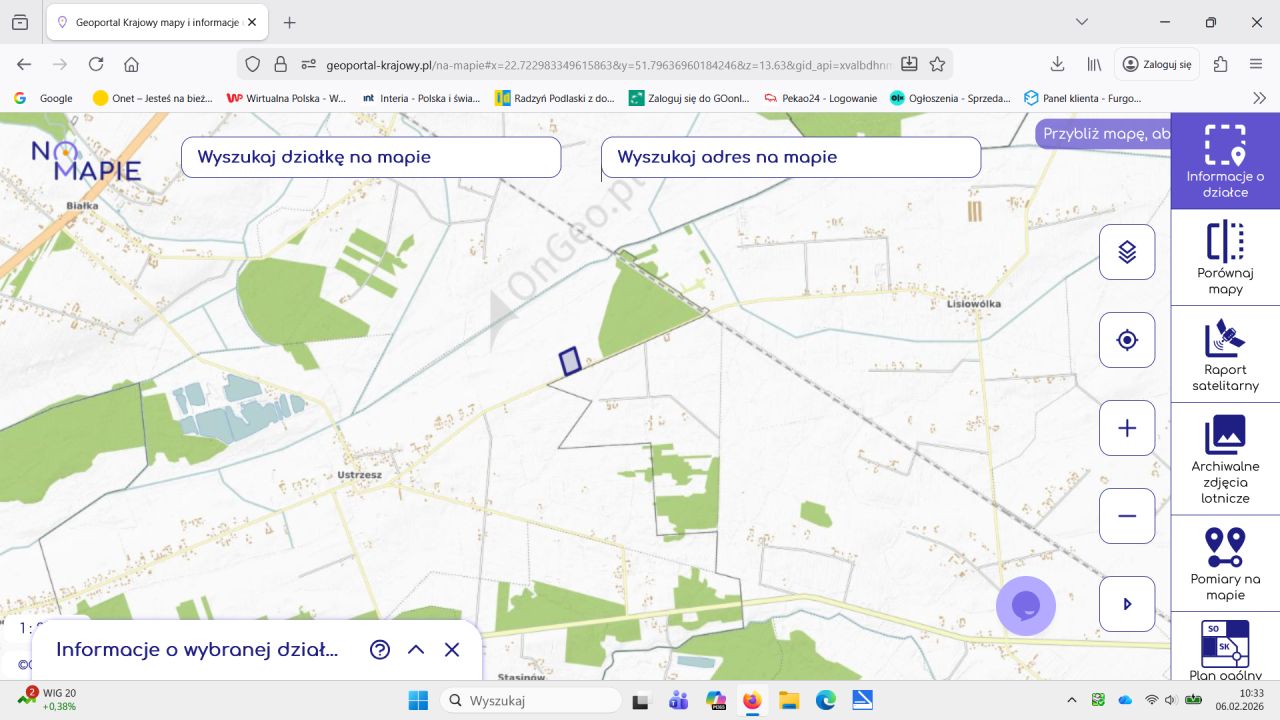The width and height of the screenshot is (1280, 720).
Task: Close the parcel information panel
Action: (452, 650)
